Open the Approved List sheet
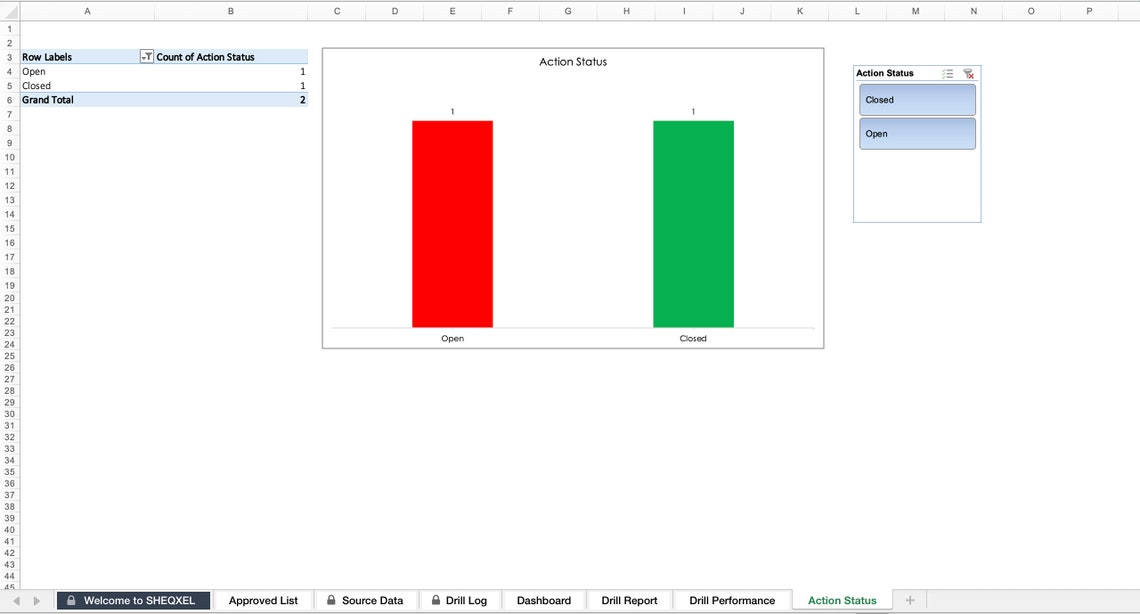 262,600
